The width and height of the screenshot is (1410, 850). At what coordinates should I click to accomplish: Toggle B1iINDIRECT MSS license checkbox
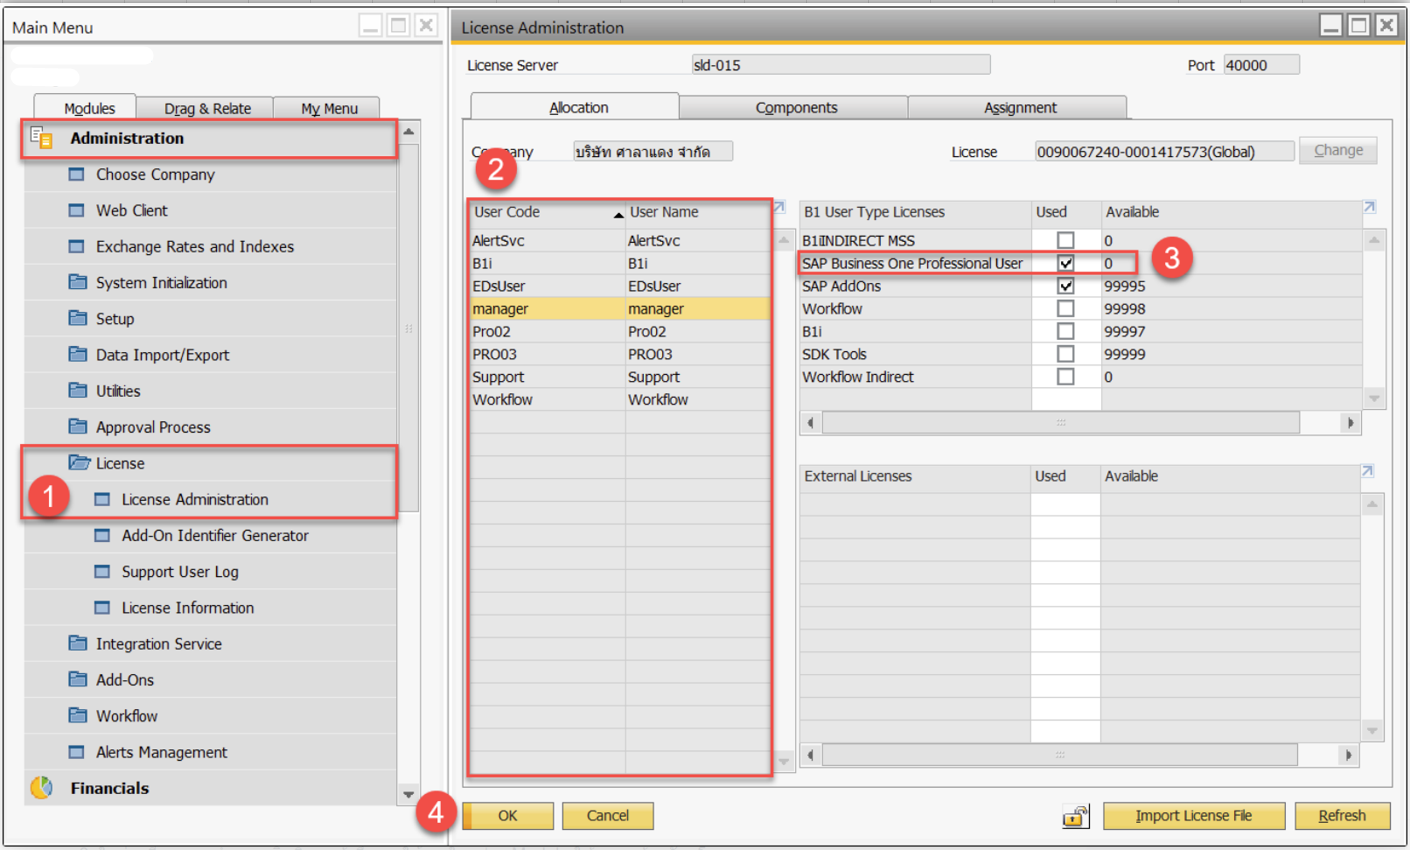click(x=1066, y=240)
